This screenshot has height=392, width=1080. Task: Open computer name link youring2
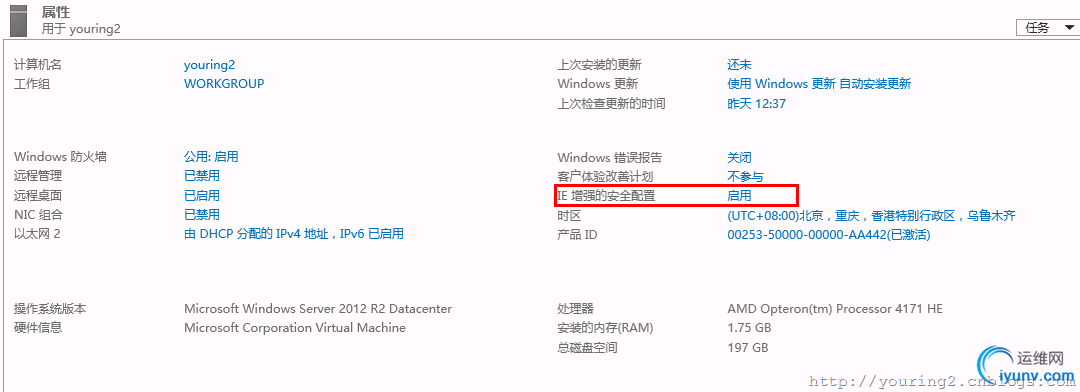coord(209,65)
